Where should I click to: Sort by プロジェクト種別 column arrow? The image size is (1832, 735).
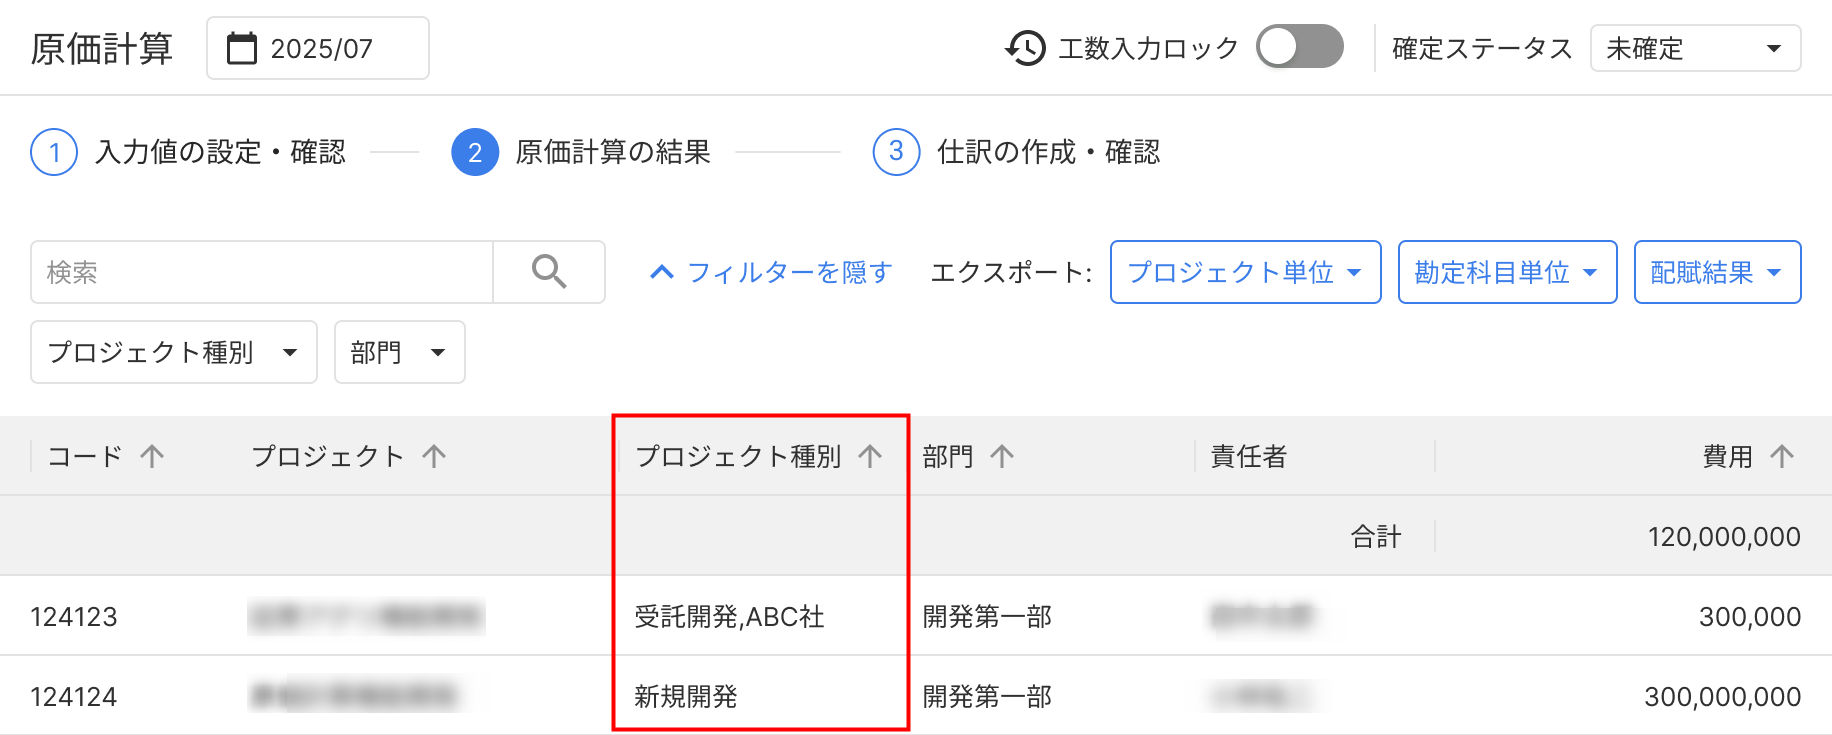coord(870,457)
